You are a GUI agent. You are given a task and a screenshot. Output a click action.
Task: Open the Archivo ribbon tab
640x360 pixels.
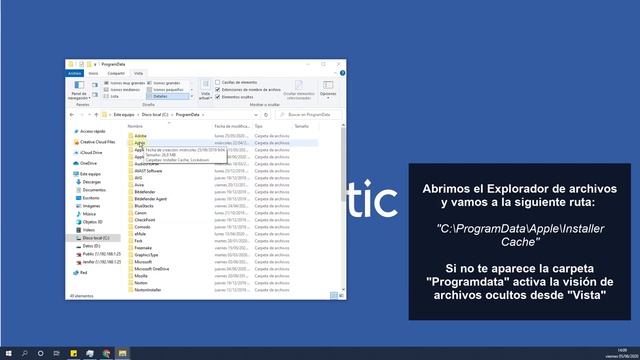pyautogui.click(x=75, y=73)
